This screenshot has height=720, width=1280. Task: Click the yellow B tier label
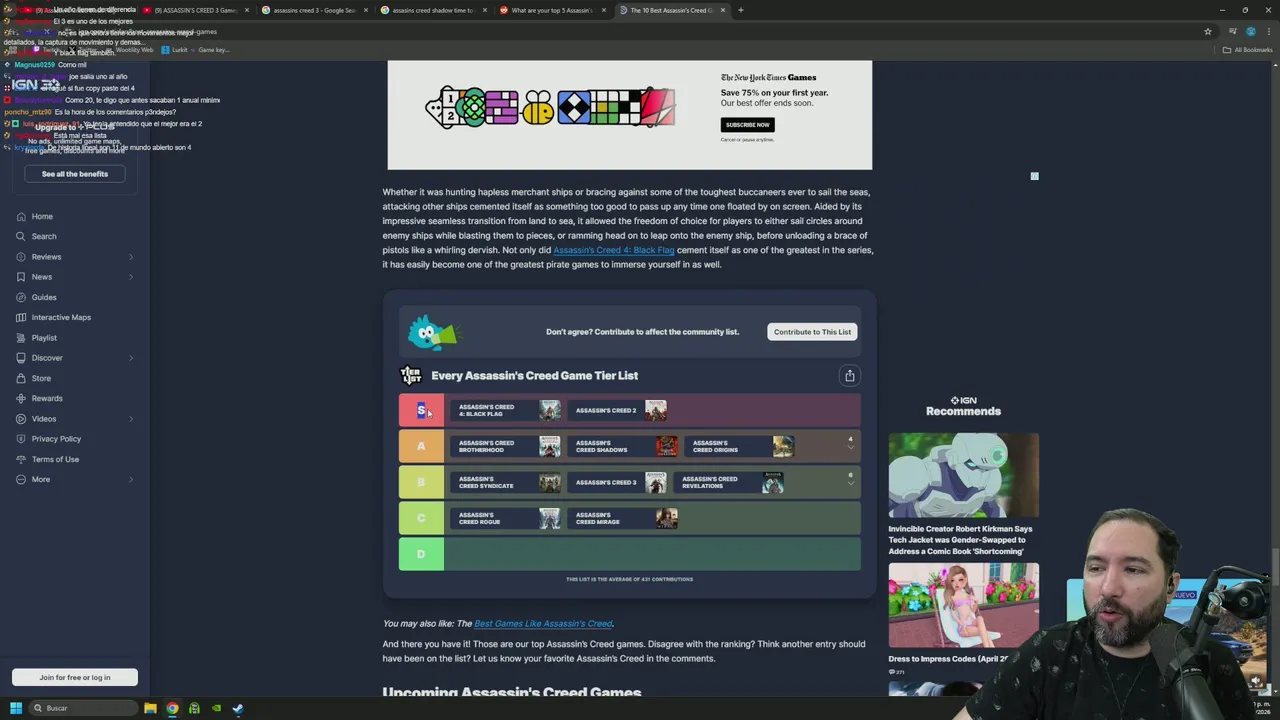[421, 482]
